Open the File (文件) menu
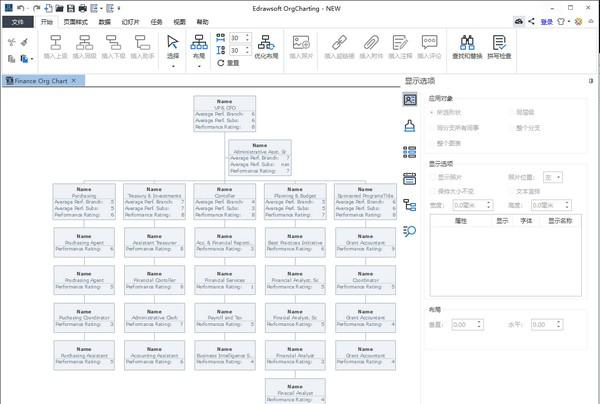This screenshot has width=600, height=404. [x=18, y=22]
